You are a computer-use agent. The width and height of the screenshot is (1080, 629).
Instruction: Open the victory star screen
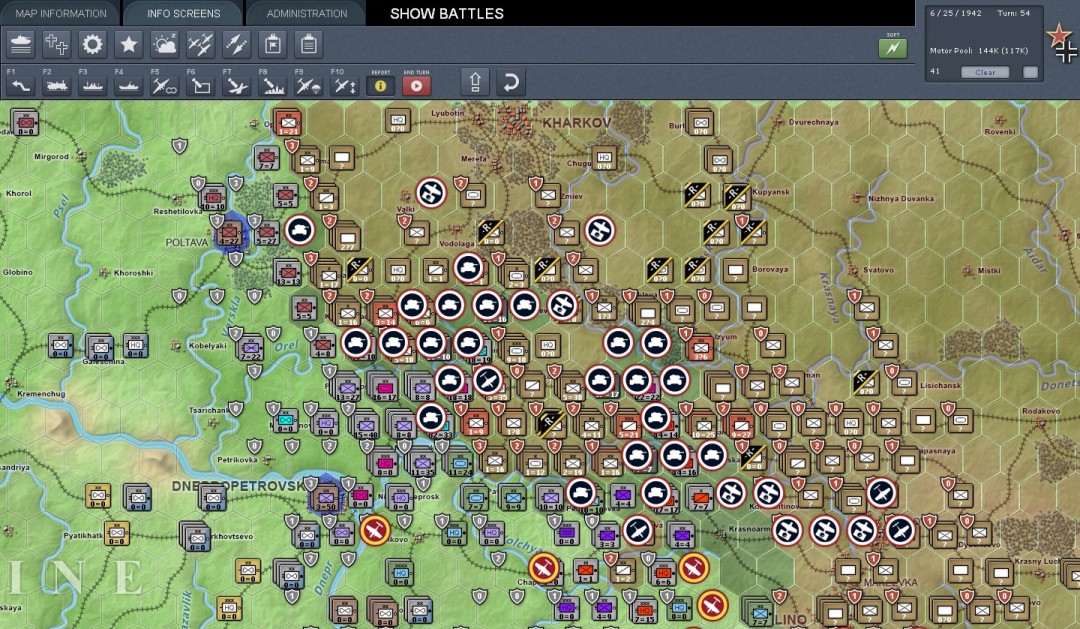pos(129,44)
